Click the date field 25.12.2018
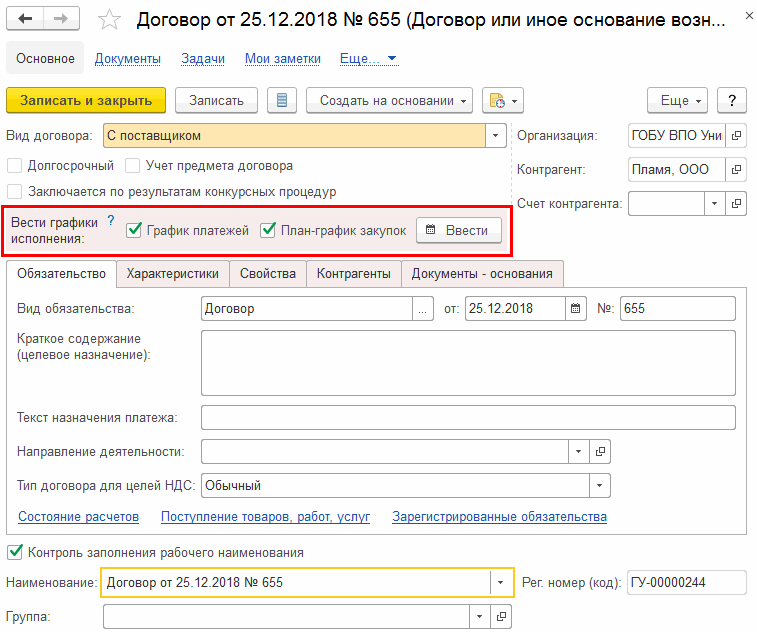This screenshot has width=757, height=632. tap(515, 309)
